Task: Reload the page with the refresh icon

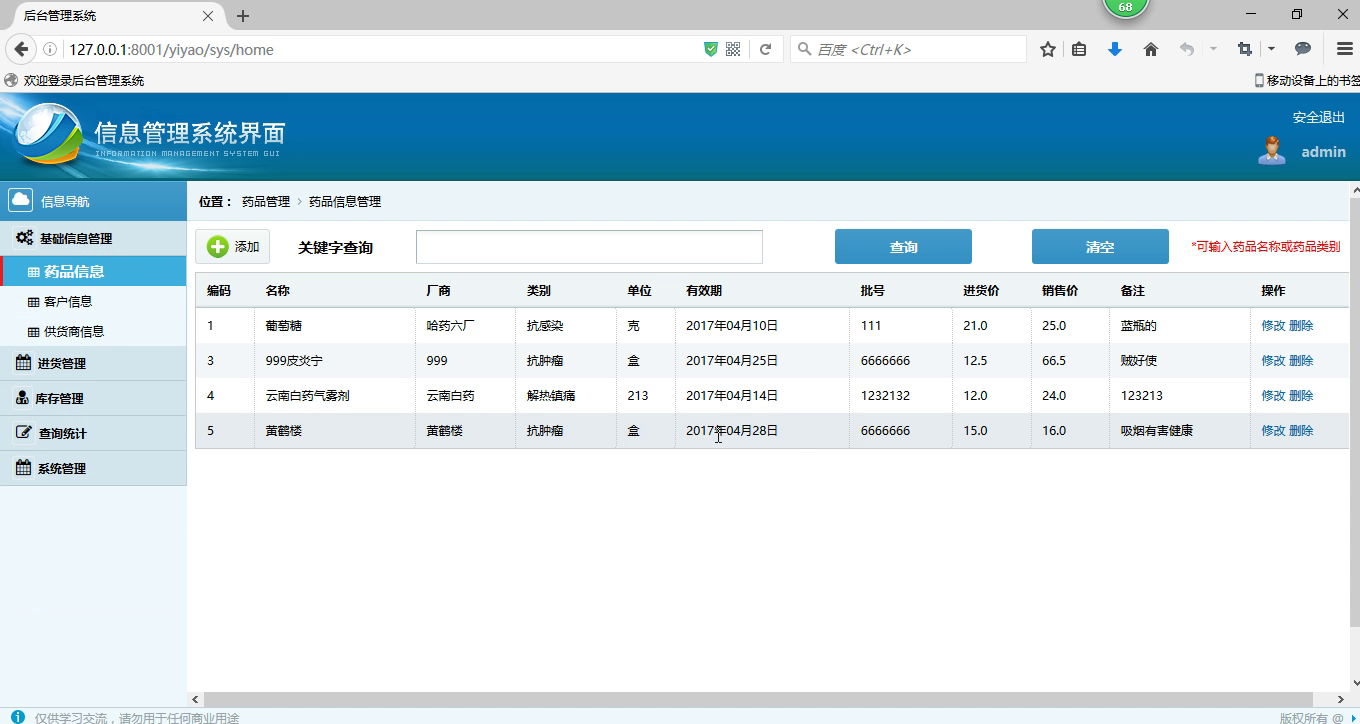Action: coord(765,49)
